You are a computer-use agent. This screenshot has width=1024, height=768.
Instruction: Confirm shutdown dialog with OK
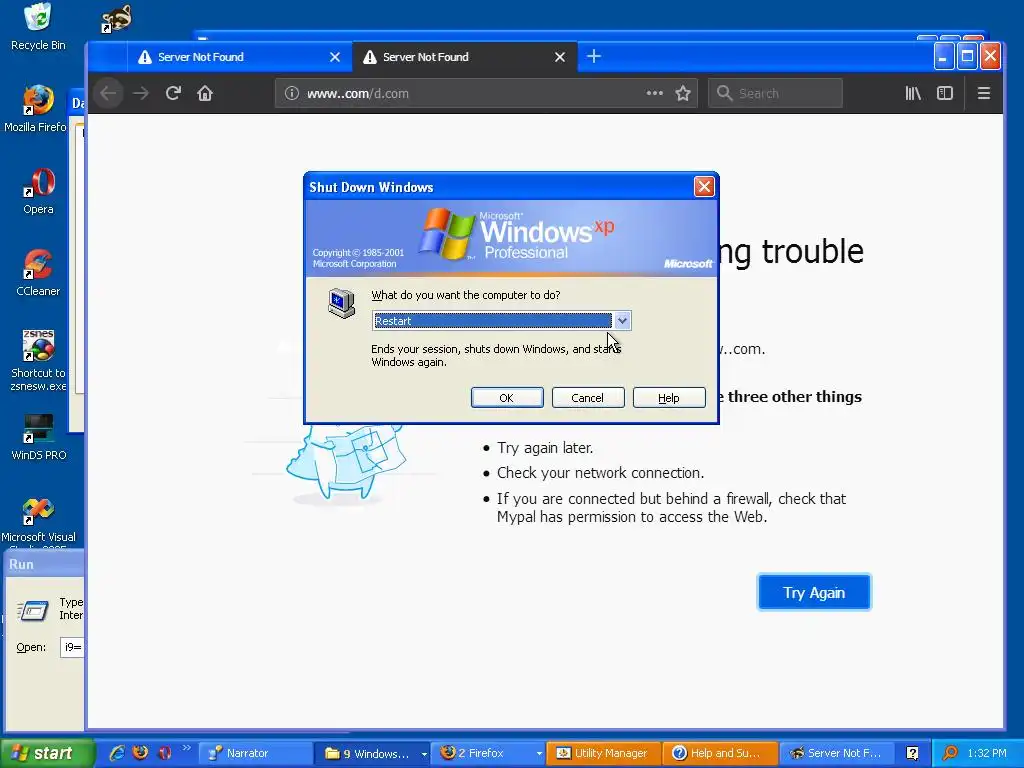click(507, 398)
